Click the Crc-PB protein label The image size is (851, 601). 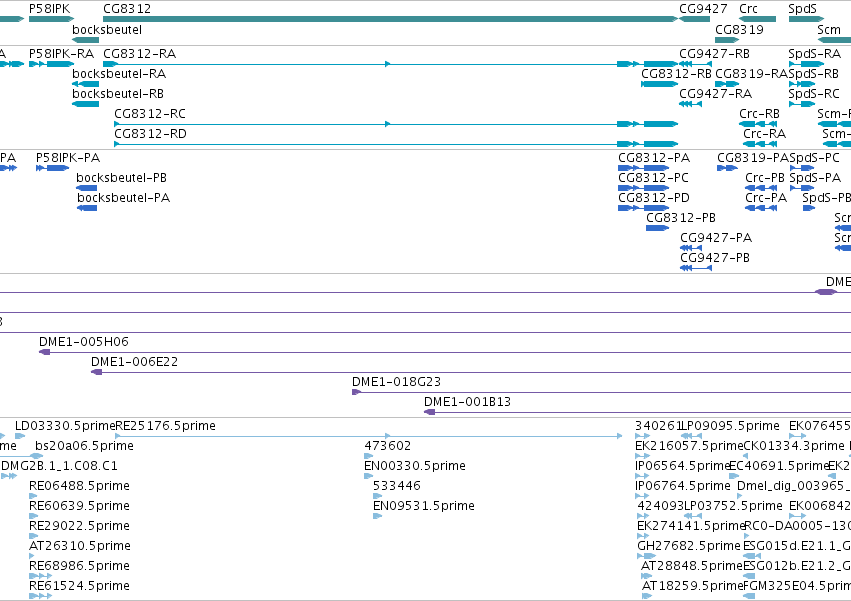point(765,178)
